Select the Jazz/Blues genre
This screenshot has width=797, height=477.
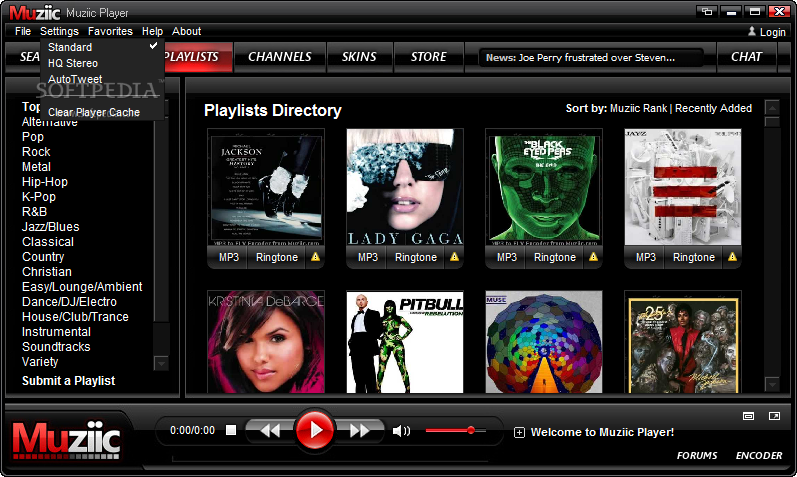click(x=50, y=226)
